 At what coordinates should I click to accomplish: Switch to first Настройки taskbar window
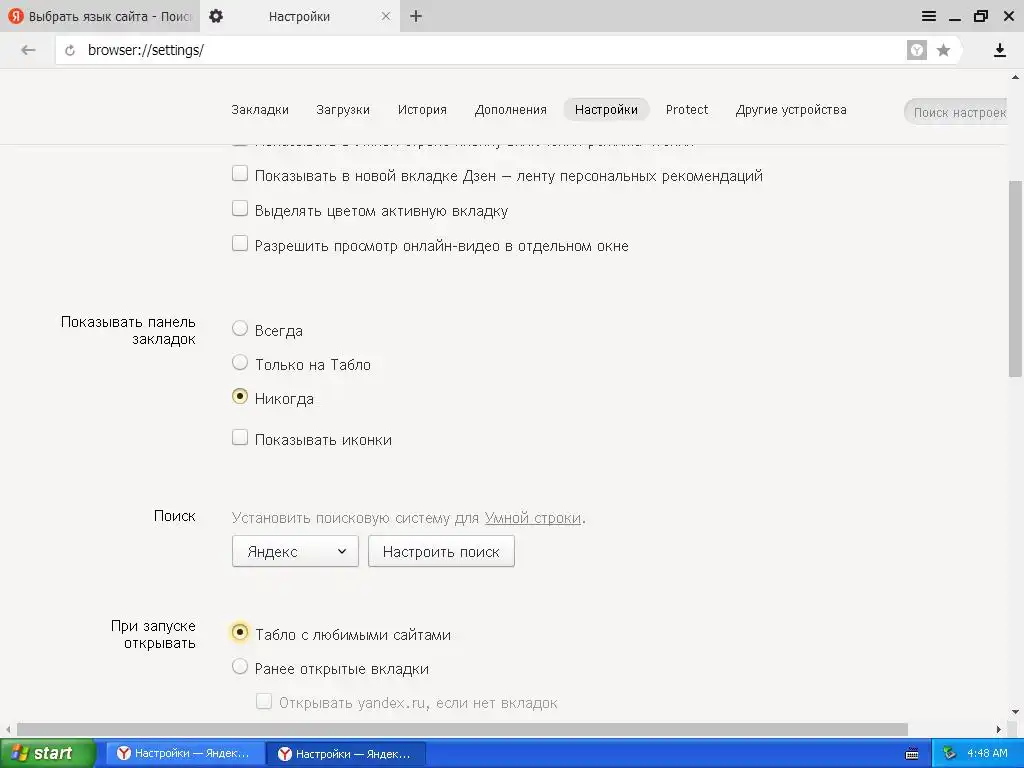point(184,753)
